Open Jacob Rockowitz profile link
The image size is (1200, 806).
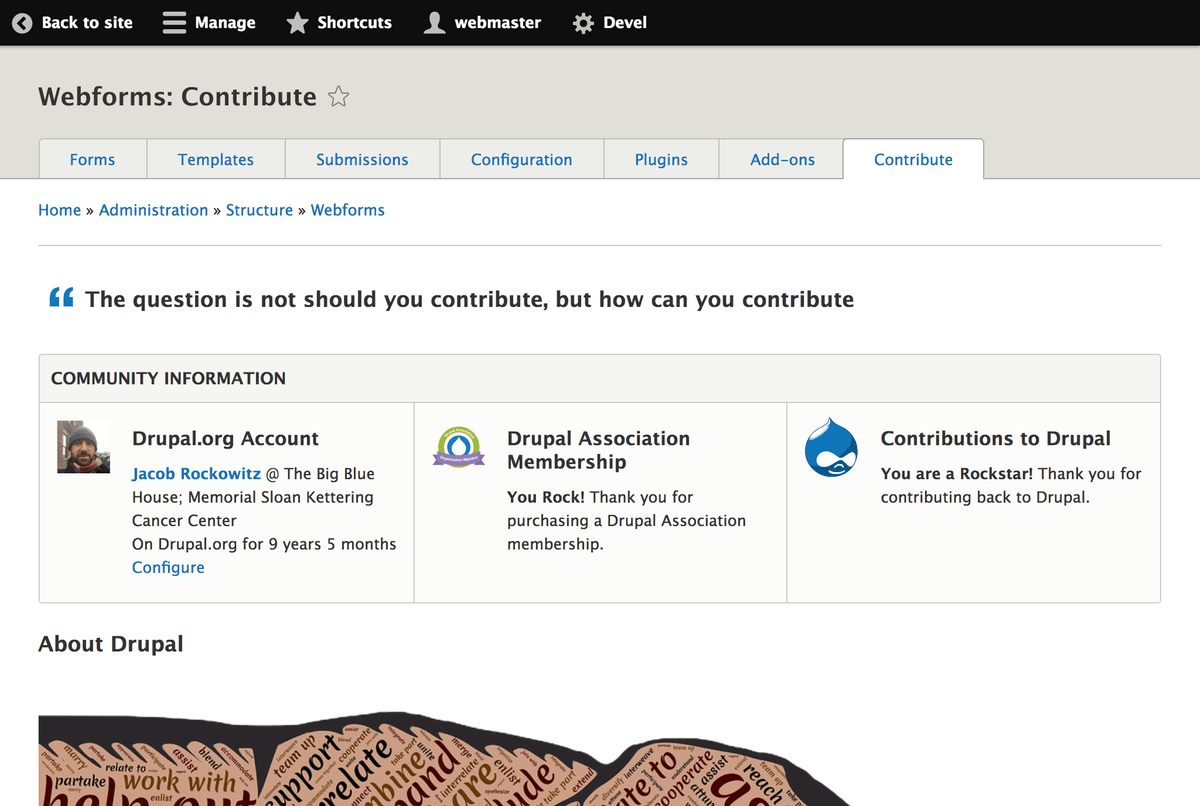[x=197, y=474]
